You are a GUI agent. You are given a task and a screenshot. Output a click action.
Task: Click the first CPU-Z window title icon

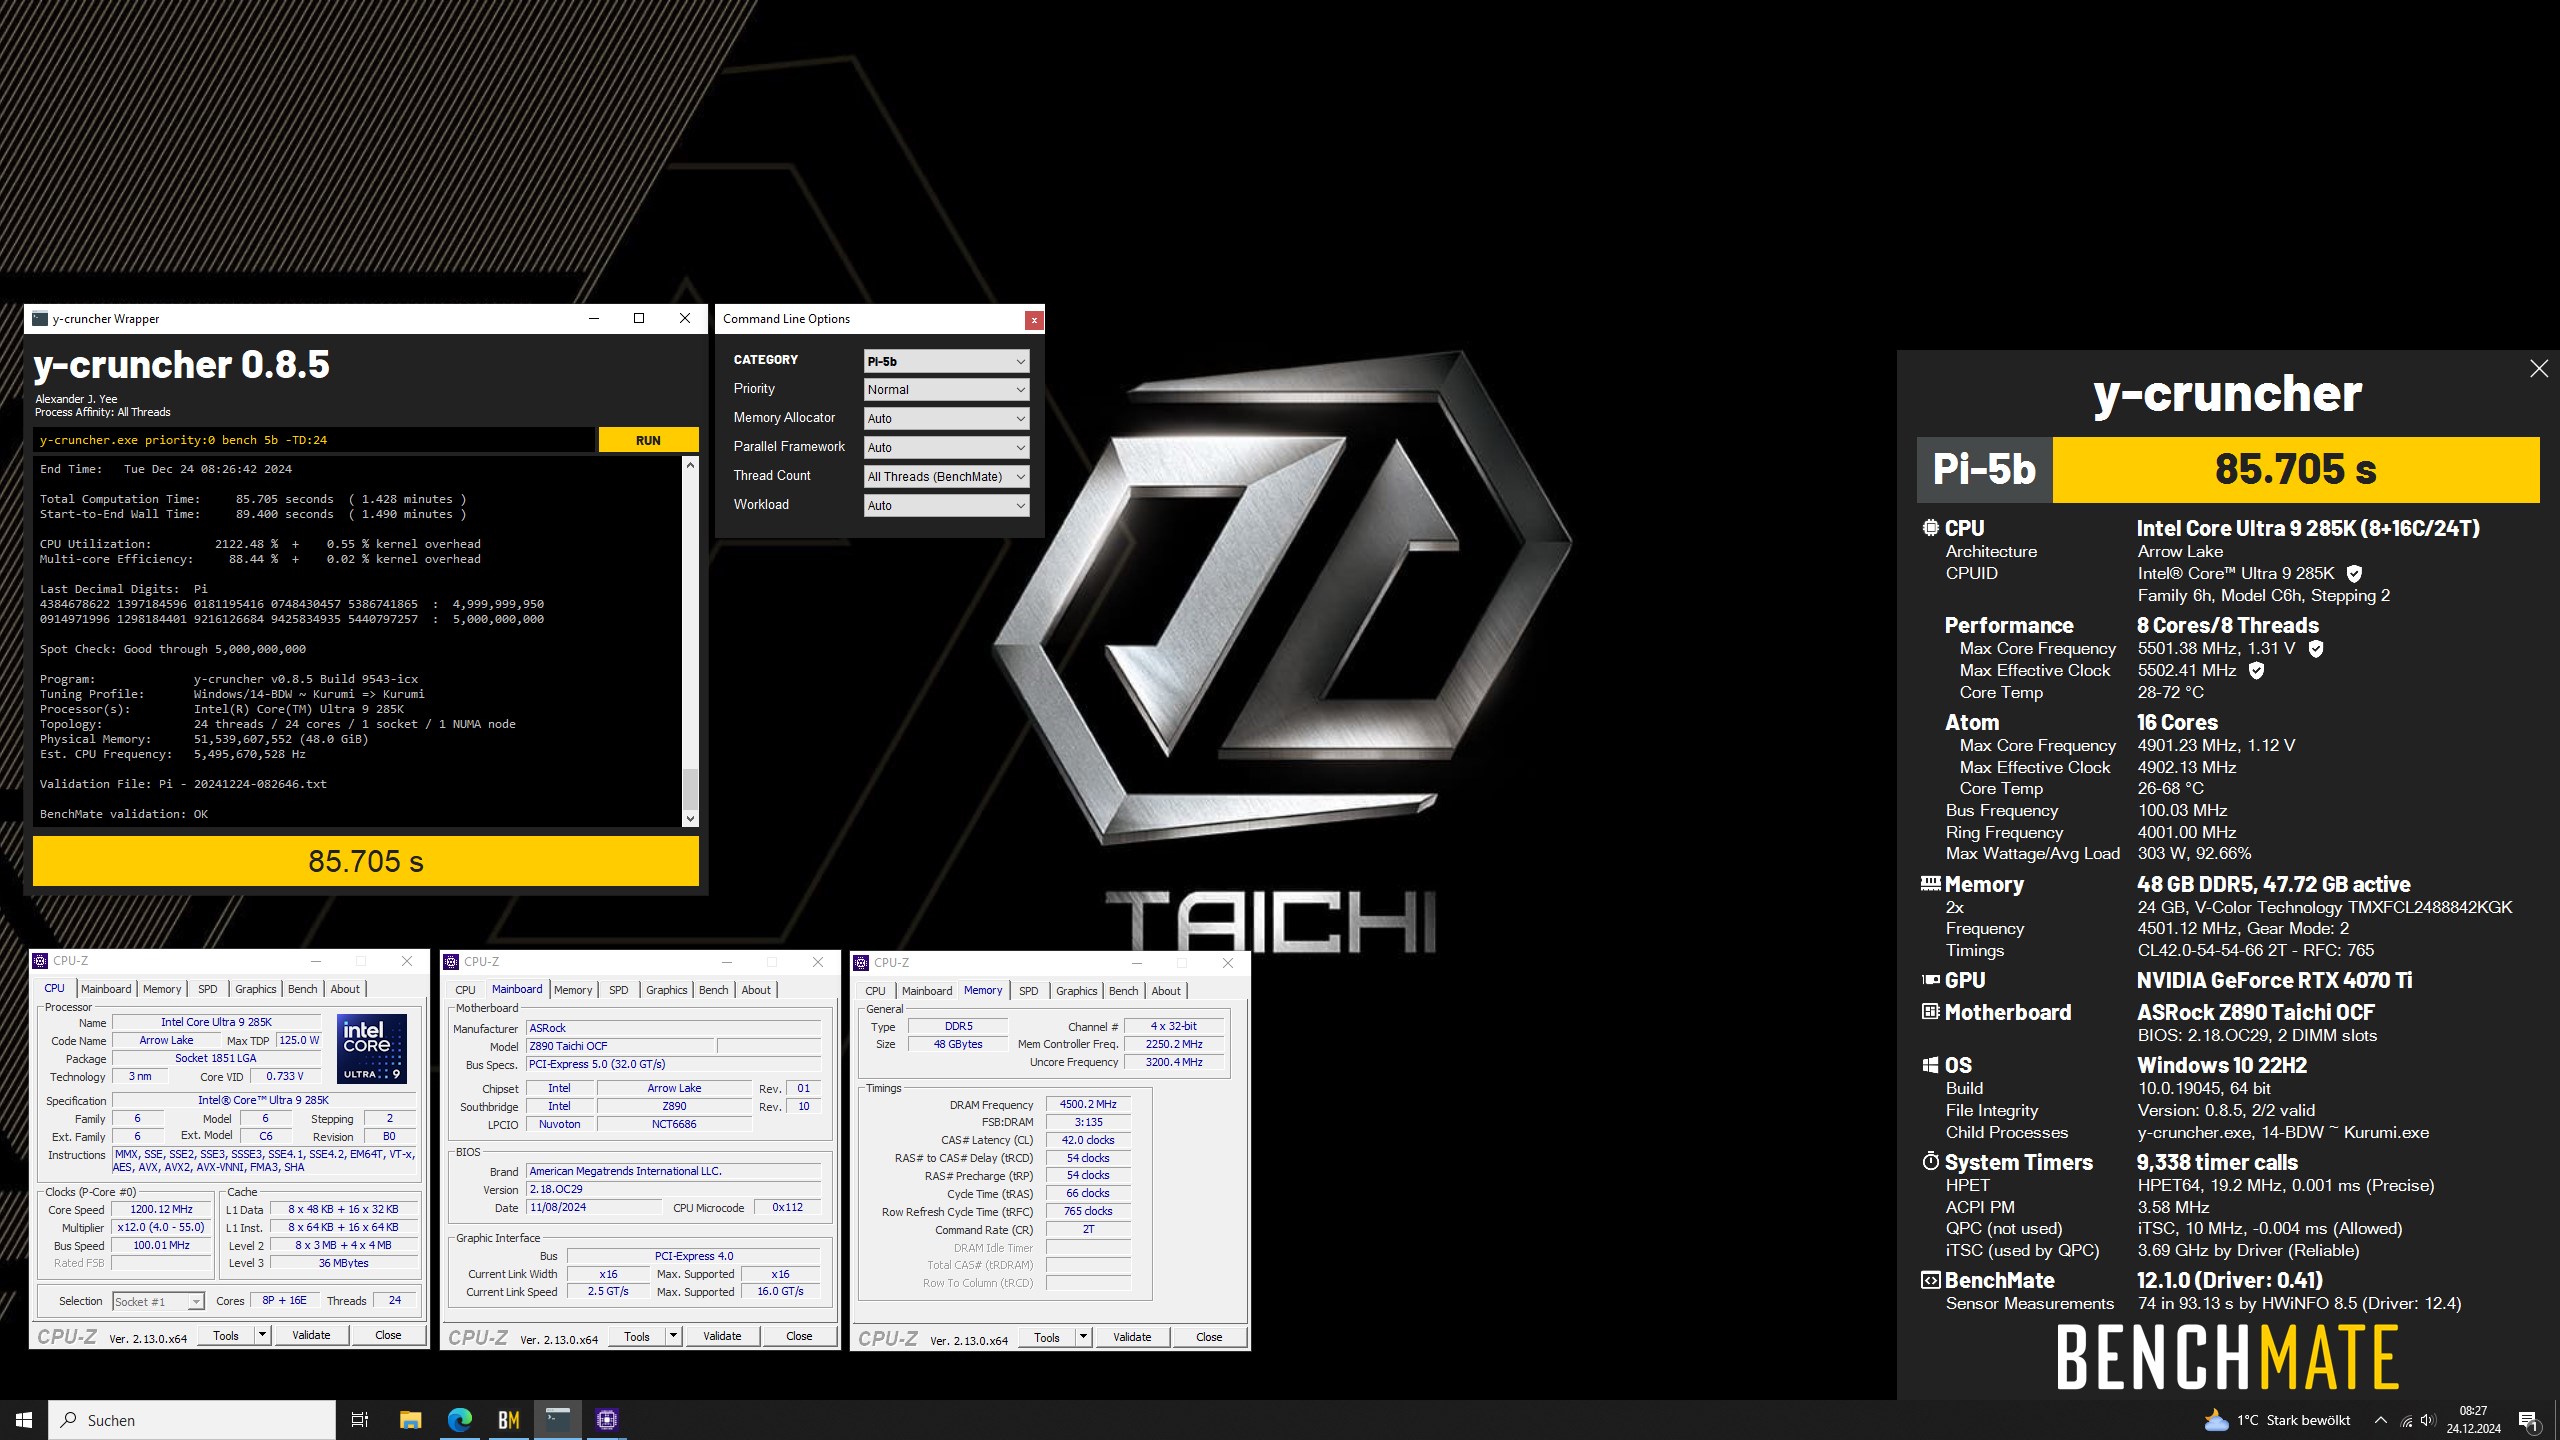tap(41, 961)
